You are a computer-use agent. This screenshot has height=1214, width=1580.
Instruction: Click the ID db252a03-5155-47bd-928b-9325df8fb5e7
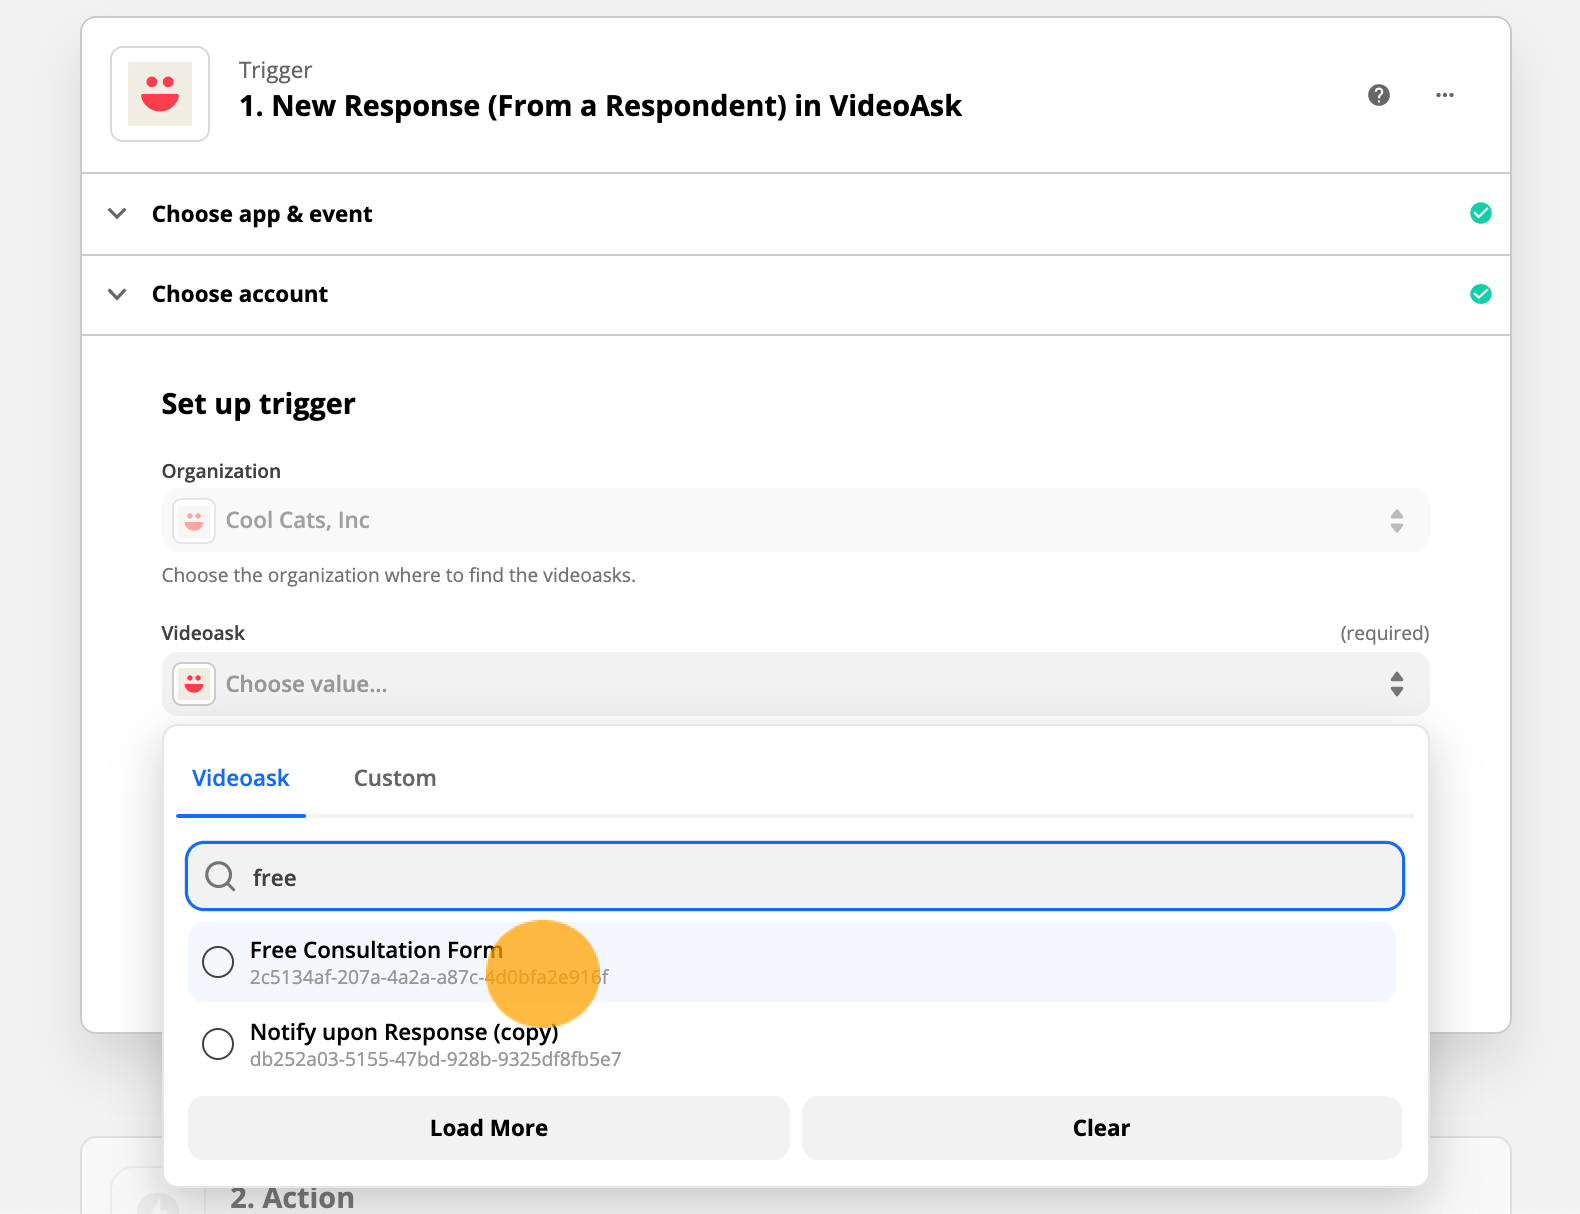tap(436, 1059)
